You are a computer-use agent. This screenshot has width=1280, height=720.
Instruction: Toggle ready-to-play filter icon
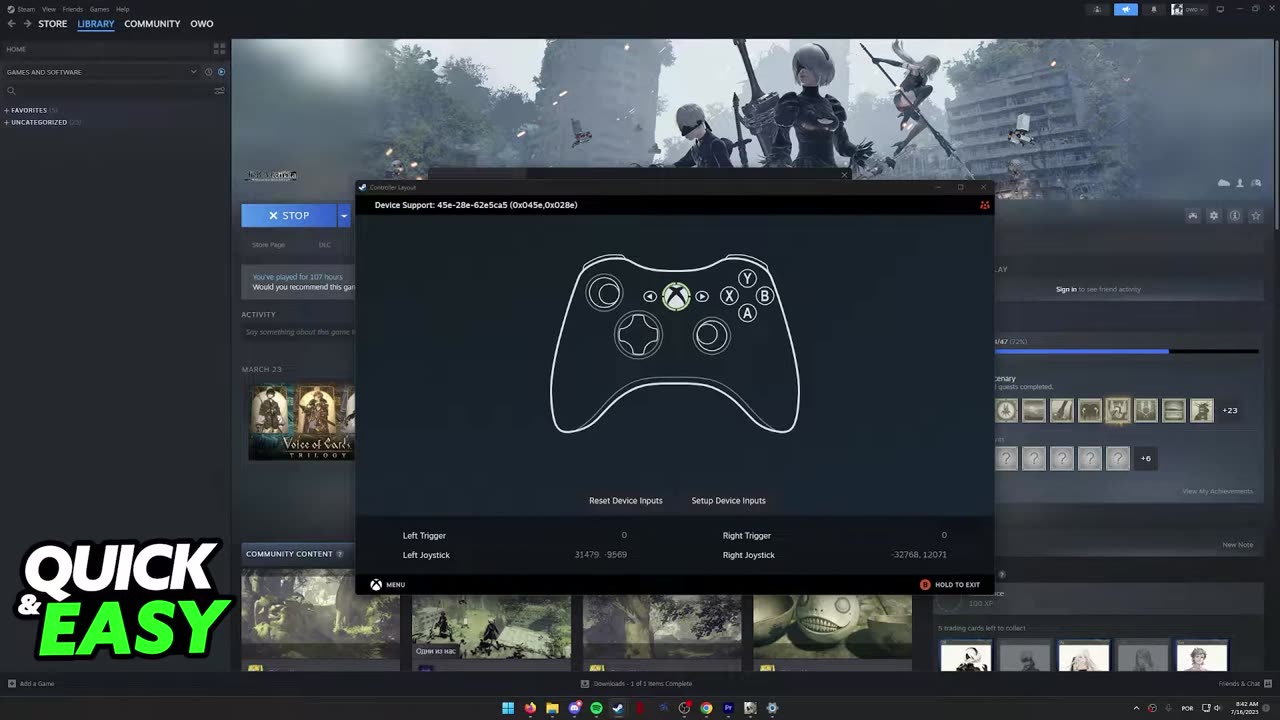pyautogui.click(x=221, y=72)
